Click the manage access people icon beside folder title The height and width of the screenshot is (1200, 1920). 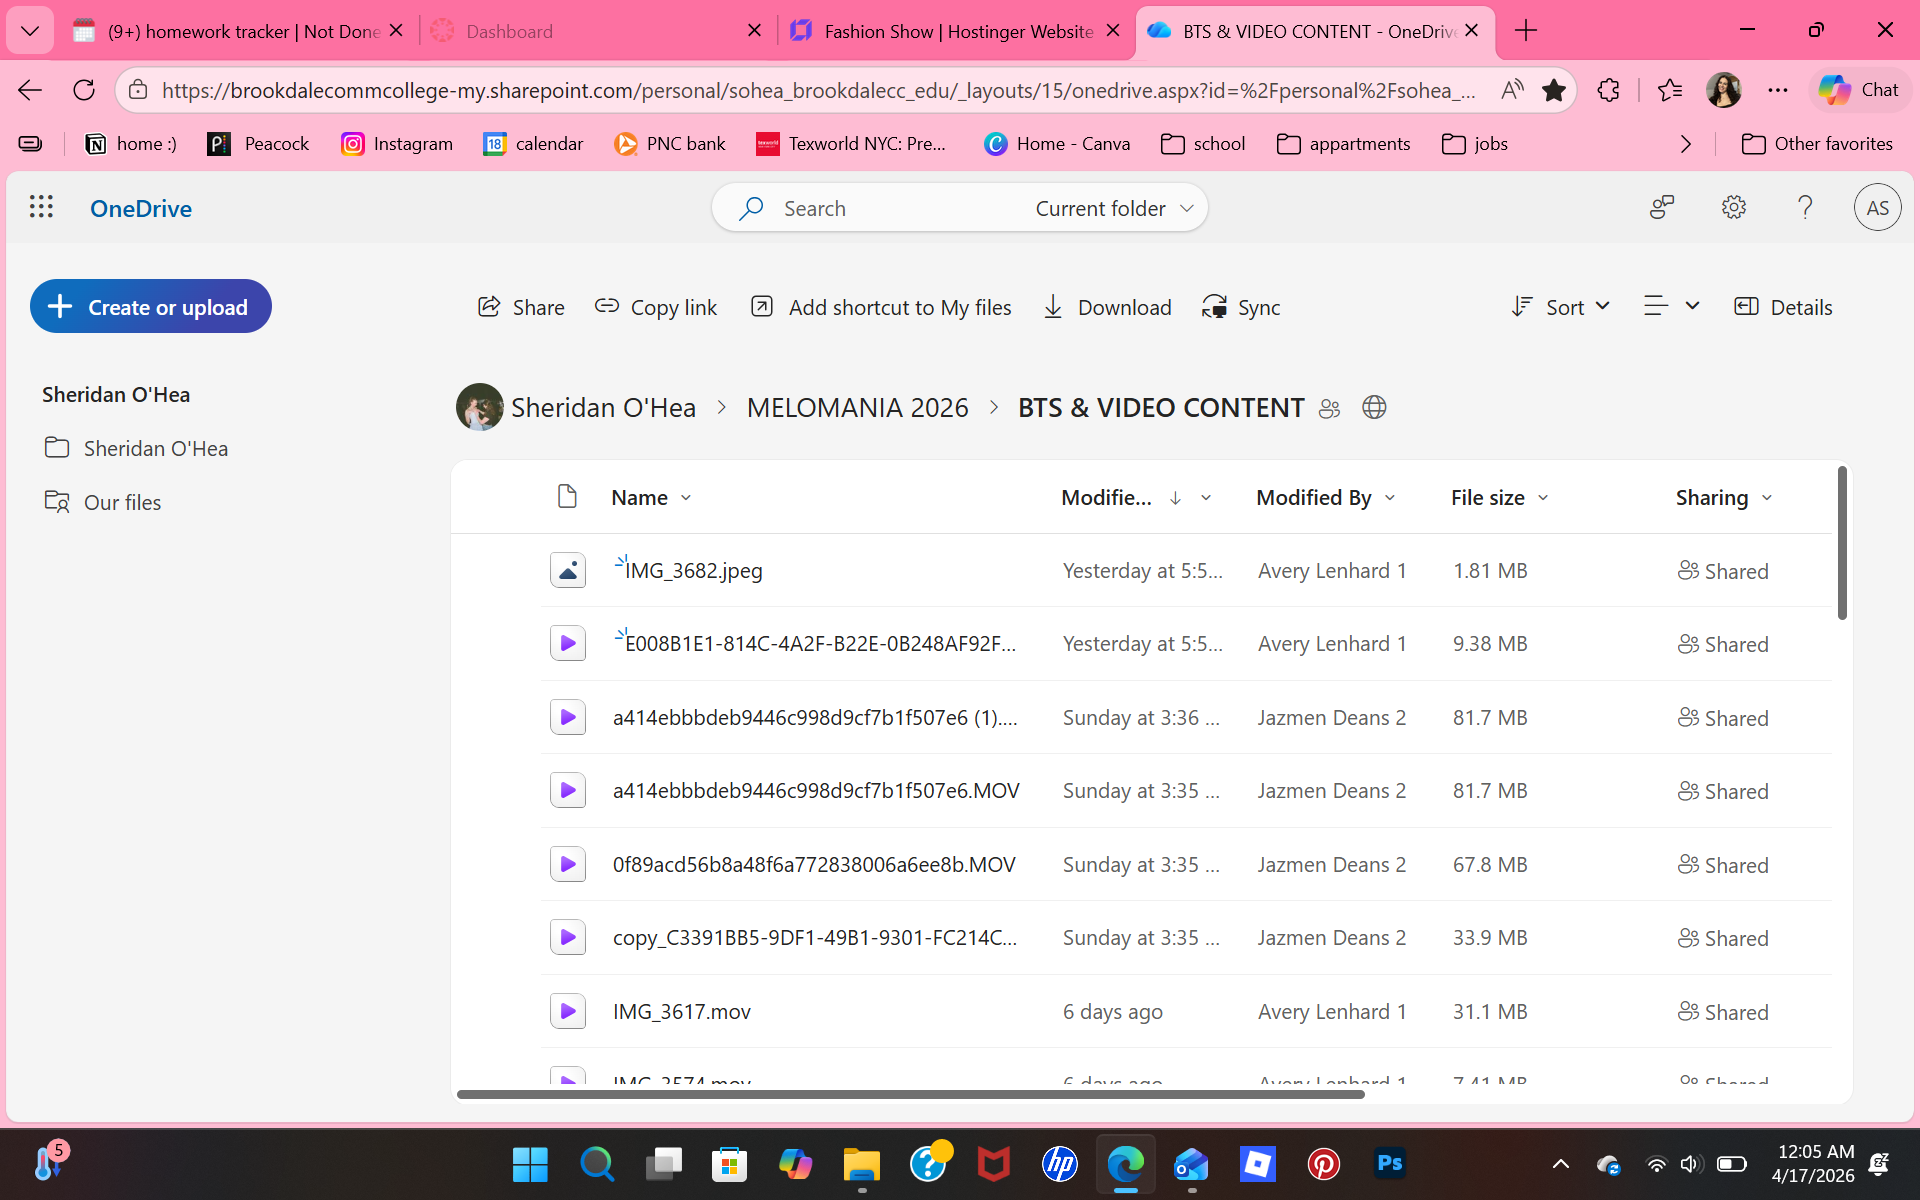1329,408
